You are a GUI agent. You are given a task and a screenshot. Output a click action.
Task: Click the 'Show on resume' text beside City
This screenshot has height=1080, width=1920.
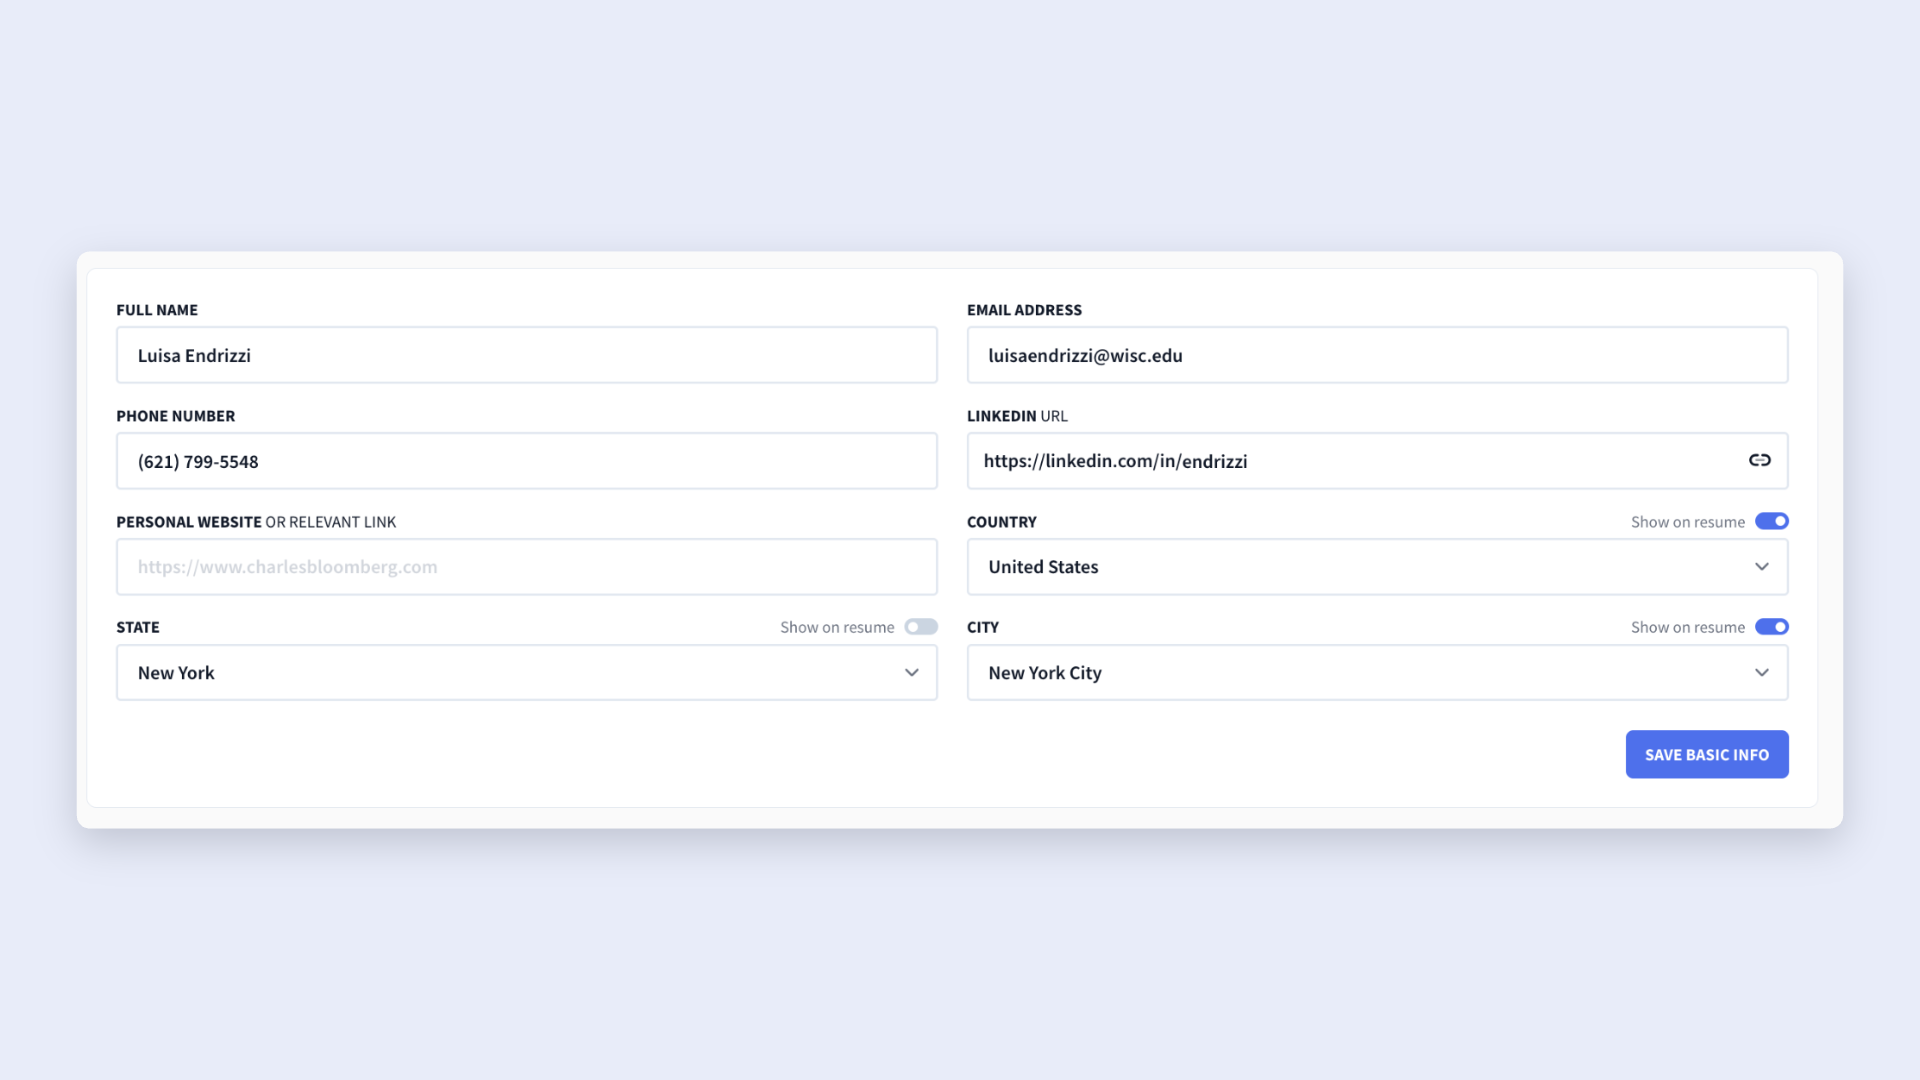click(1688, 627)
